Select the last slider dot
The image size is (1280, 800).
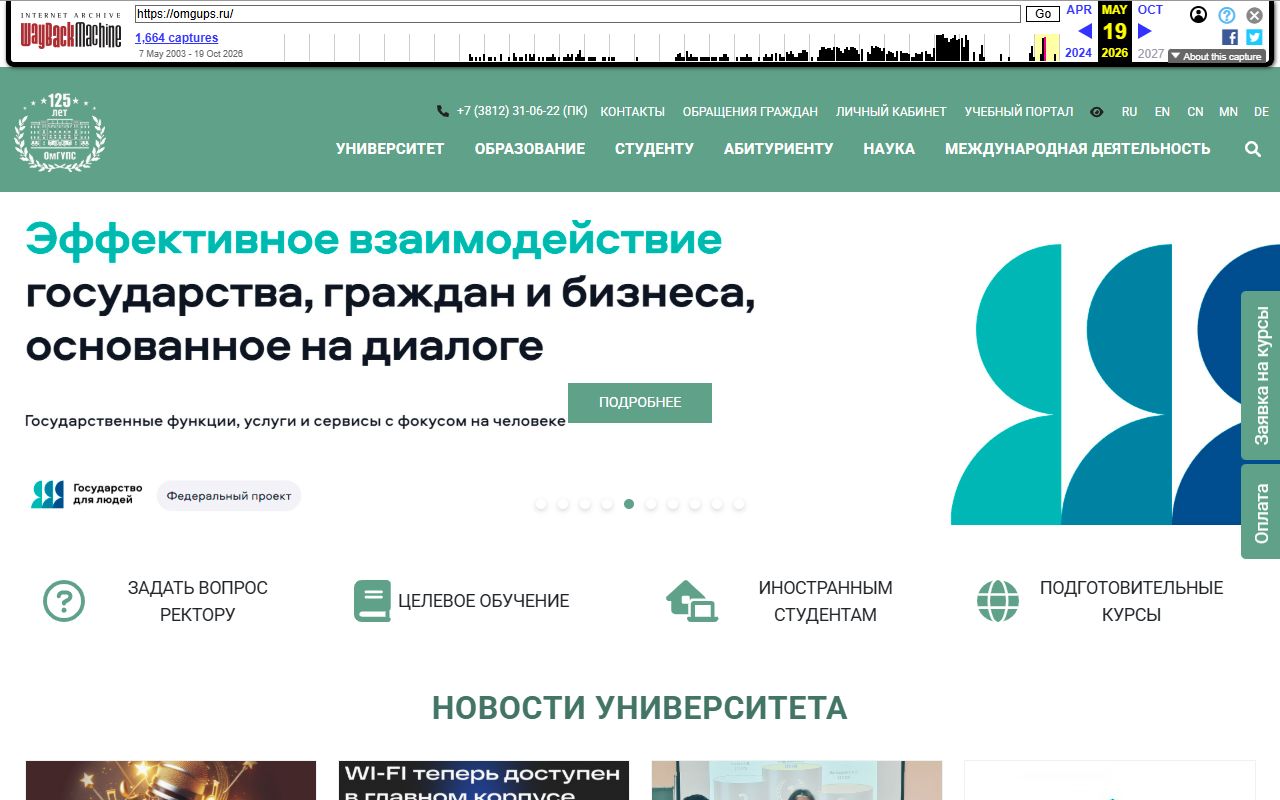coord(739,504)
